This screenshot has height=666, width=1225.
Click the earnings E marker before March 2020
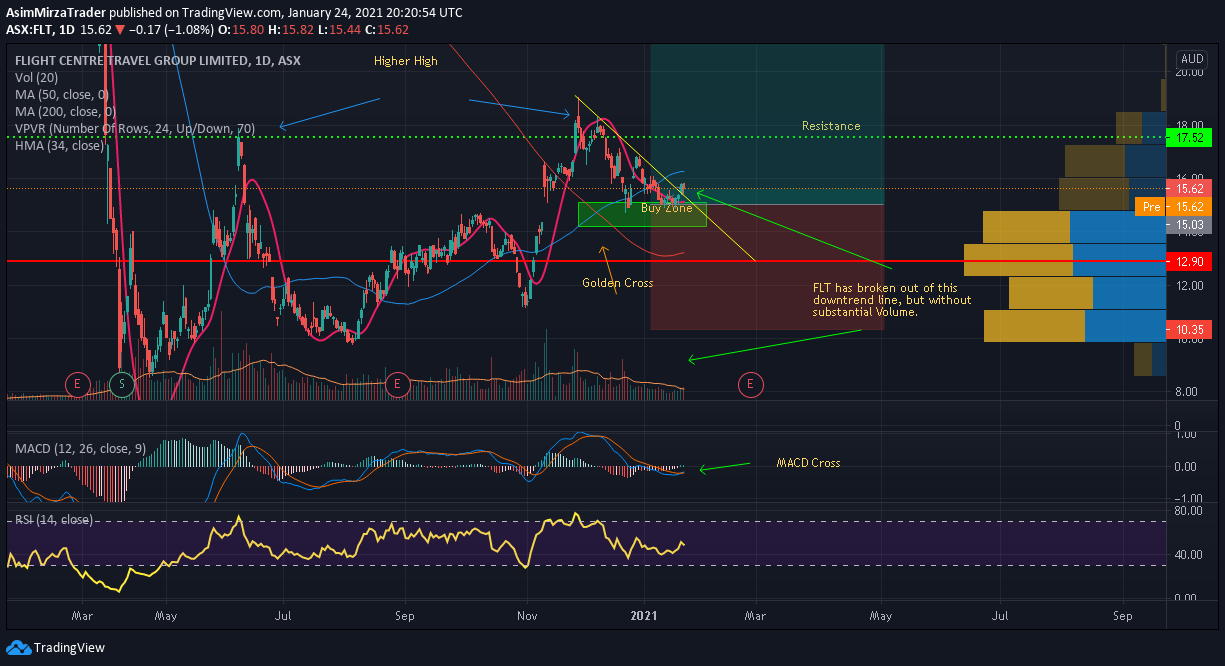(x=78, y=384)
